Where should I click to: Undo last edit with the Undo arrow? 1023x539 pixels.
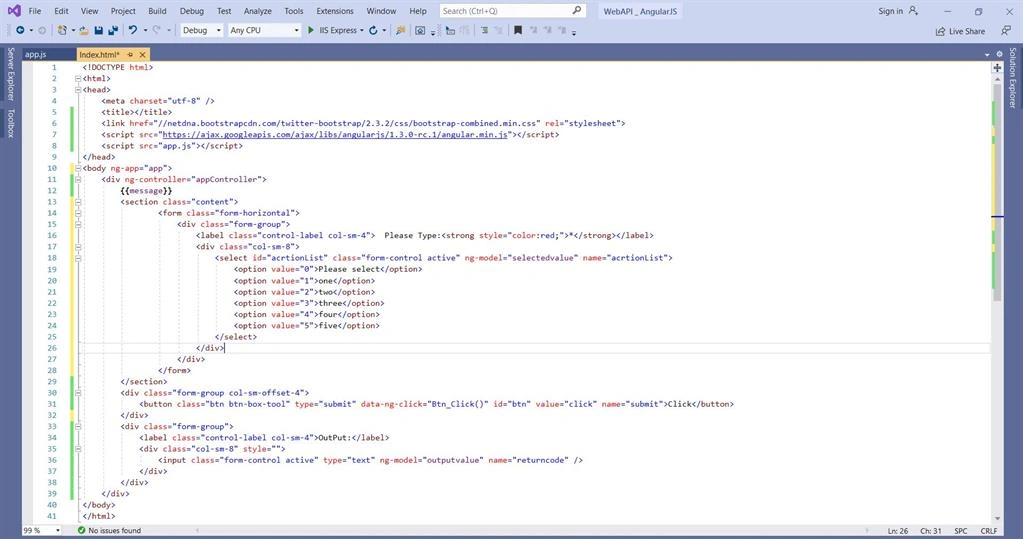click(132, 31)
